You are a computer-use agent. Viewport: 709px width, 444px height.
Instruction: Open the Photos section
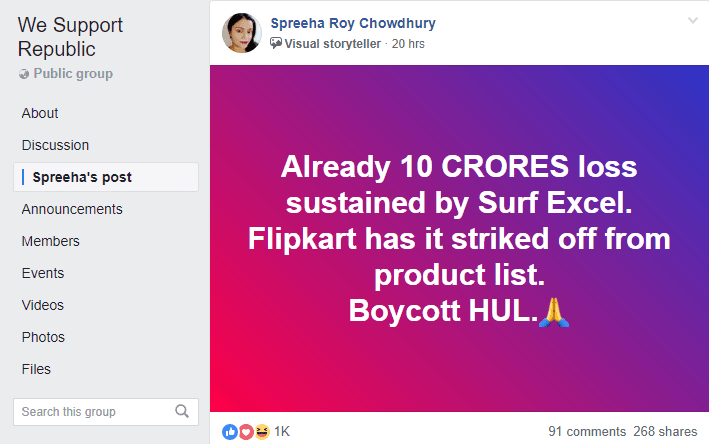tap(43, 337)
